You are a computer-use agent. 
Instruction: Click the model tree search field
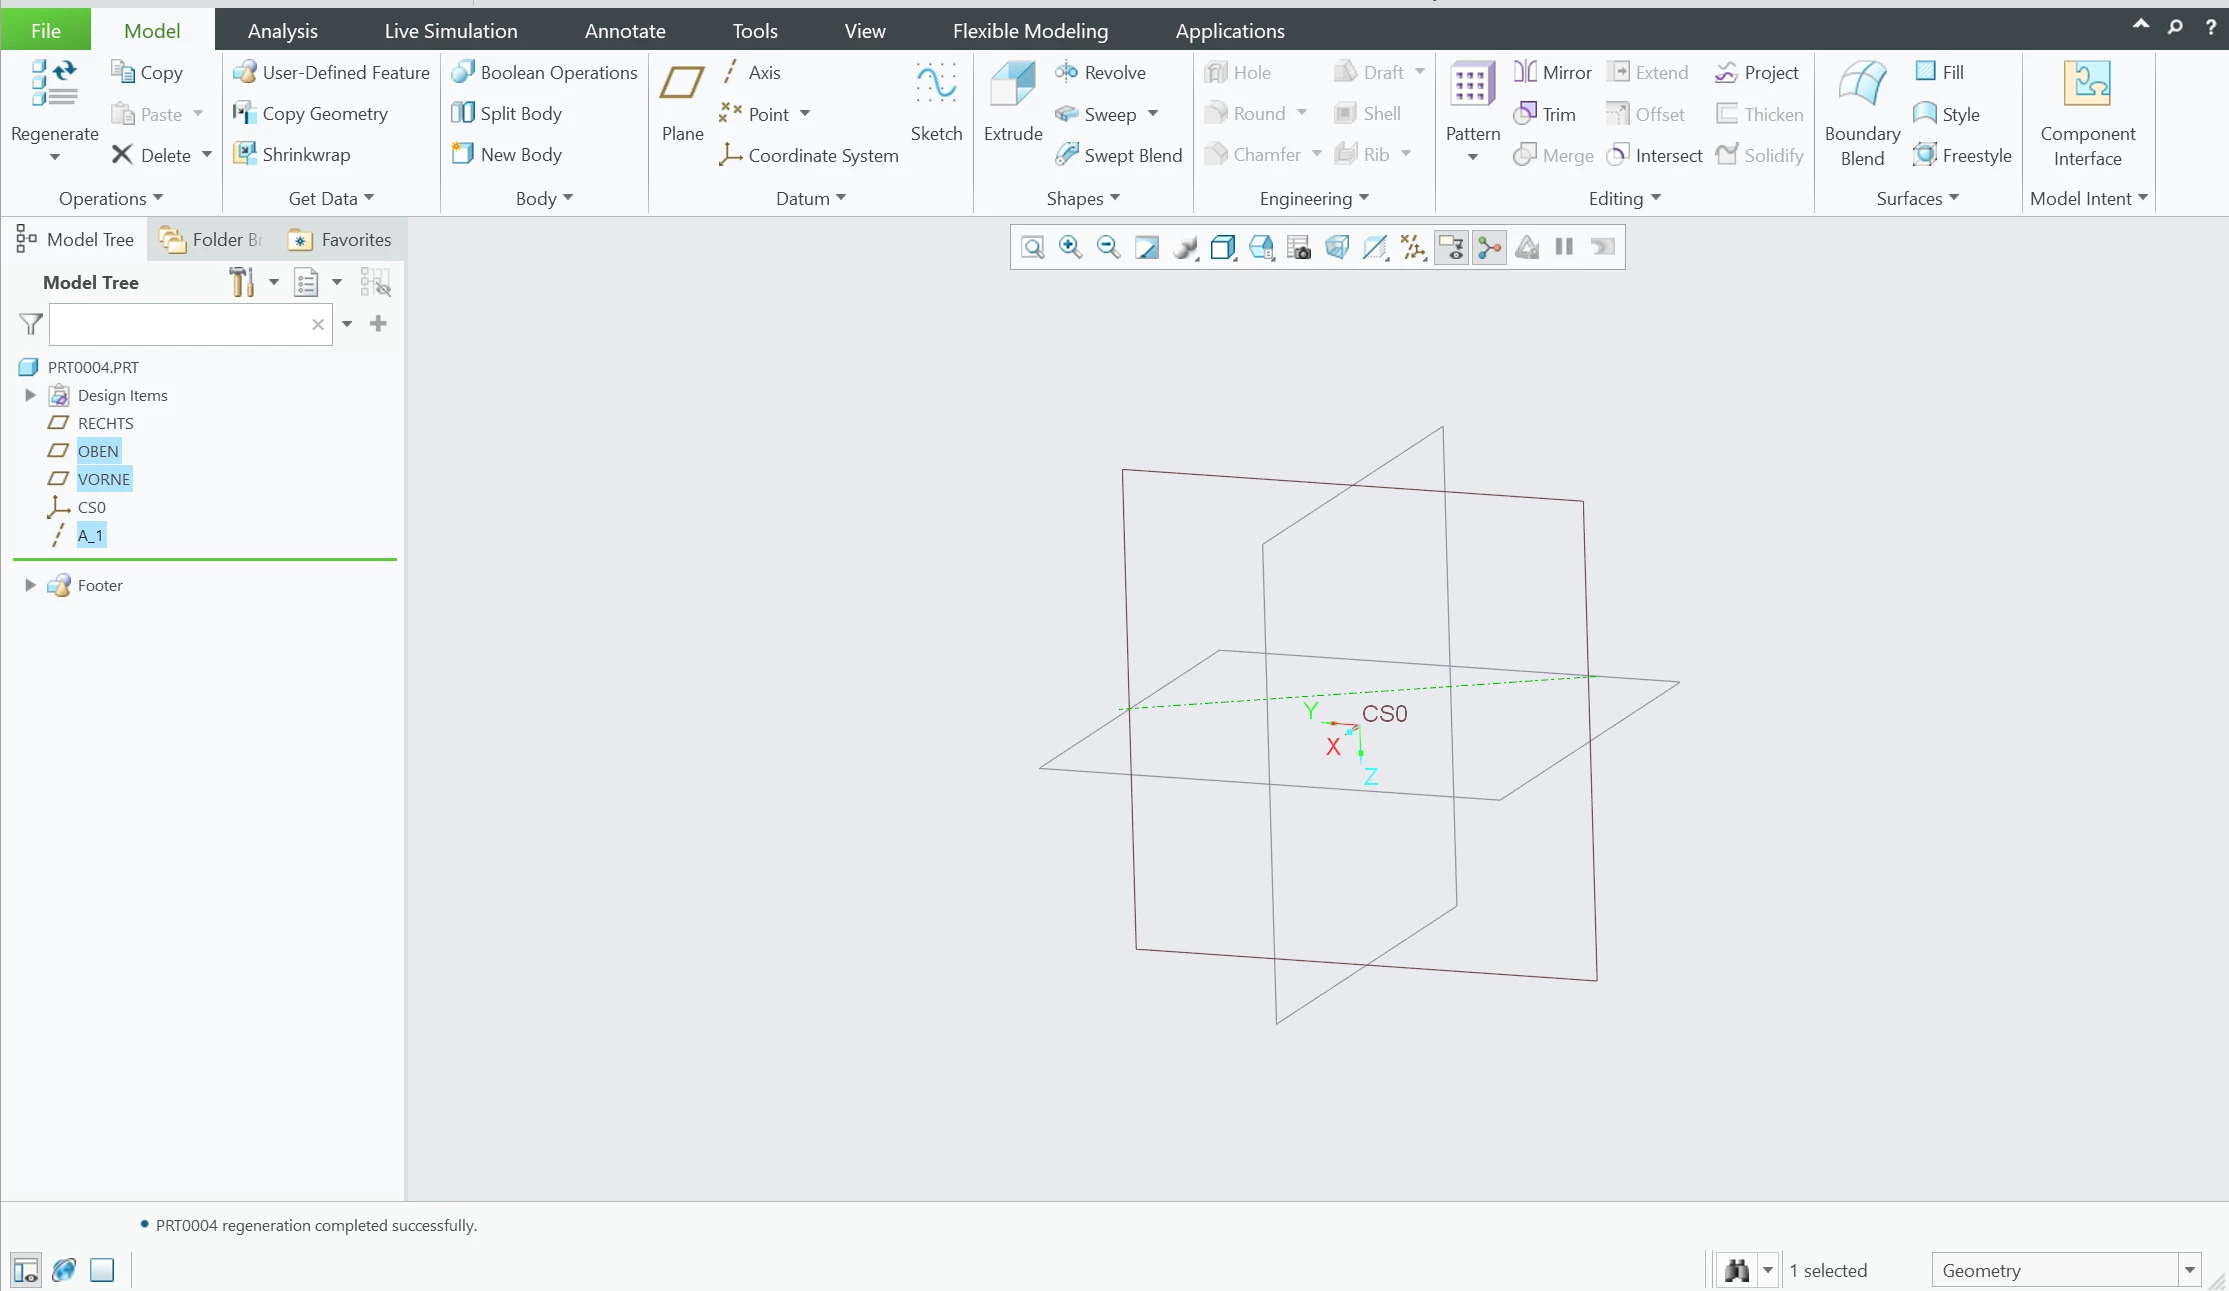pos(180,324)
